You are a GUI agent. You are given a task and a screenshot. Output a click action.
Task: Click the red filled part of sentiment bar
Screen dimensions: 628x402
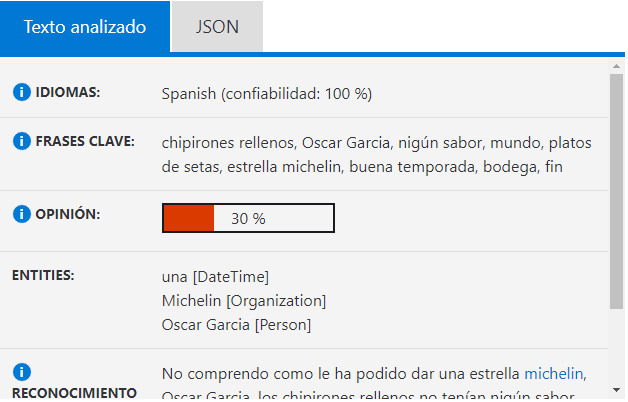pos(189,218)
